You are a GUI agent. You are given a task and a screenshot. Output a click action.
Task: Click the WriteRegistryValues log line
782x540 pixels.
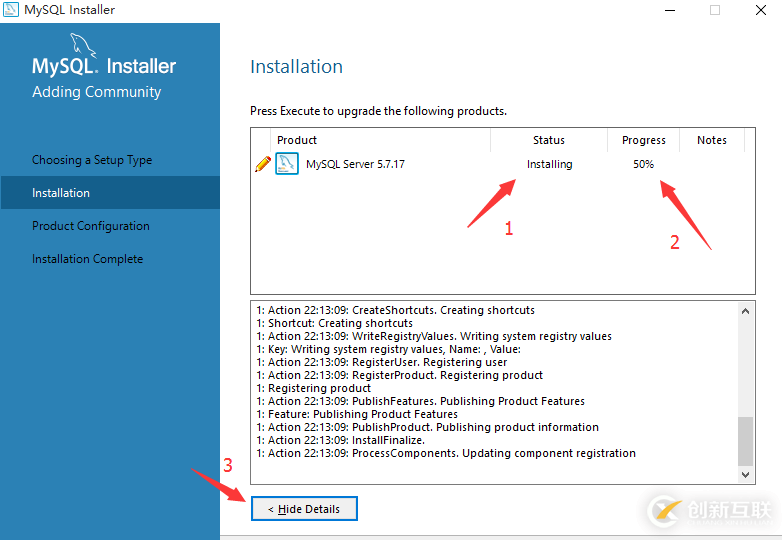434,336
